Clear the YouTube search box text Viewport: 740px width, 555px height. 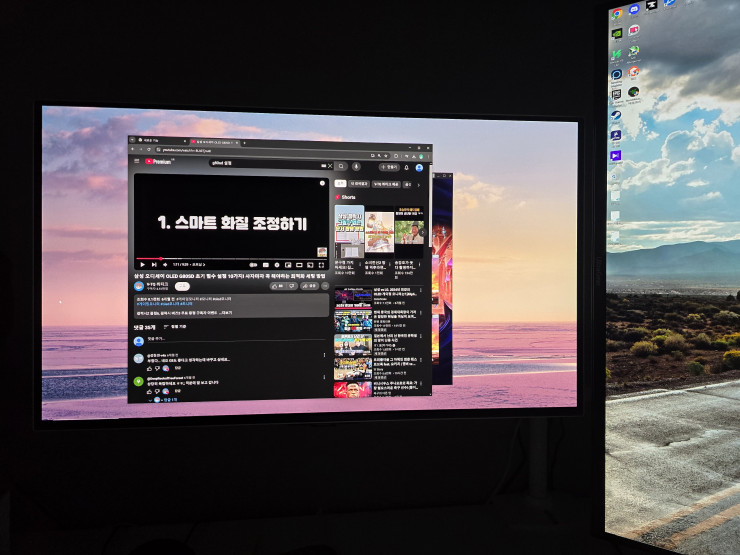coord(330,166)
